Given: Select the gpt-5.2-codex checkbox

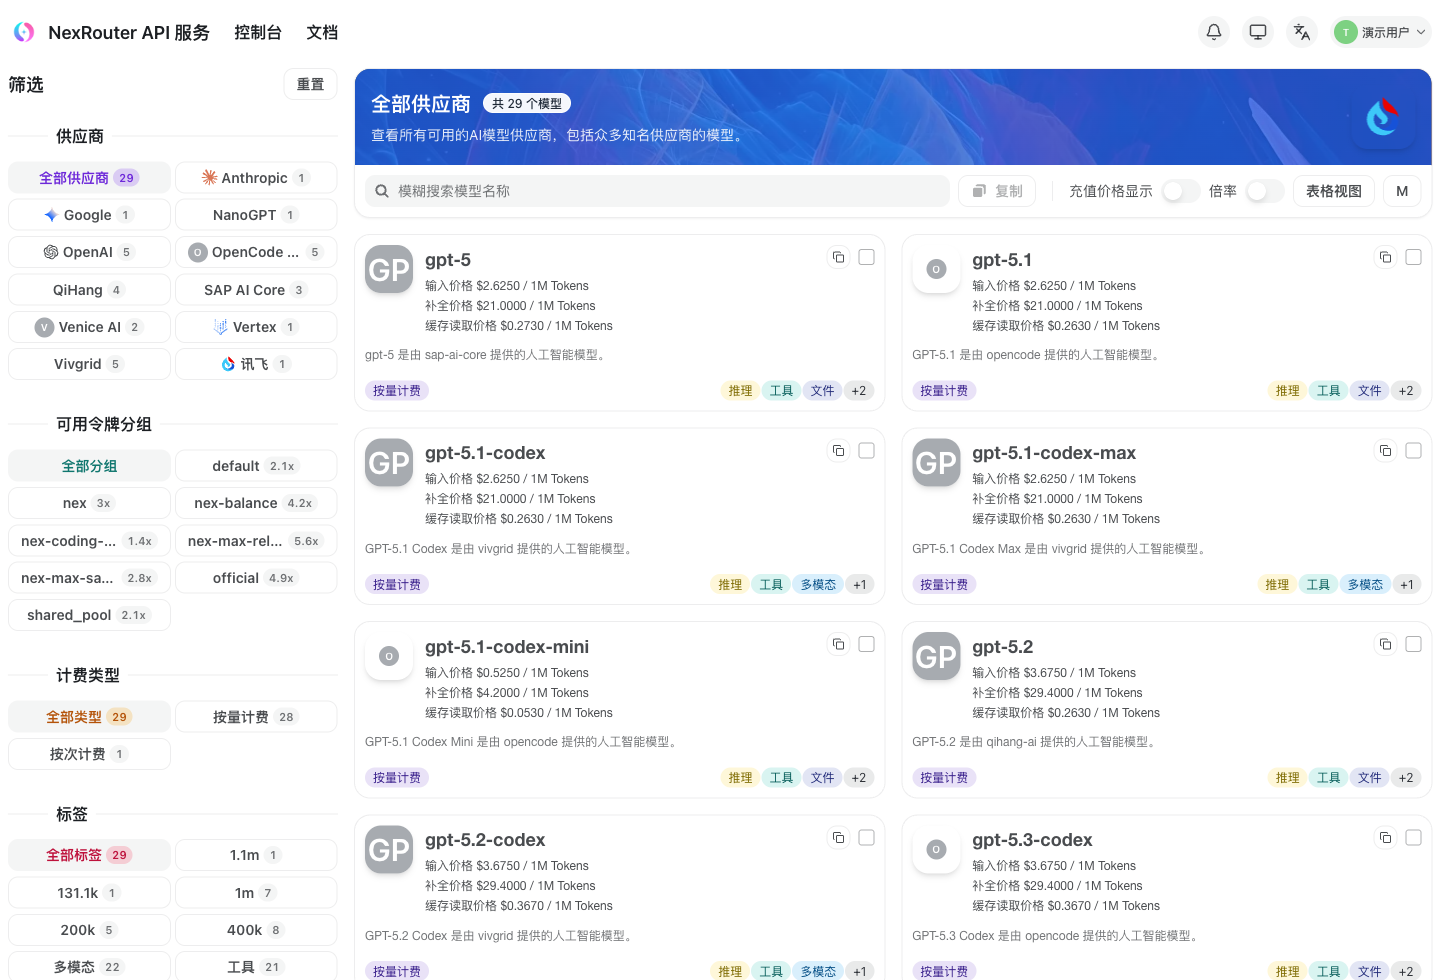Looking at the screenshot, I should click(867, 838).
